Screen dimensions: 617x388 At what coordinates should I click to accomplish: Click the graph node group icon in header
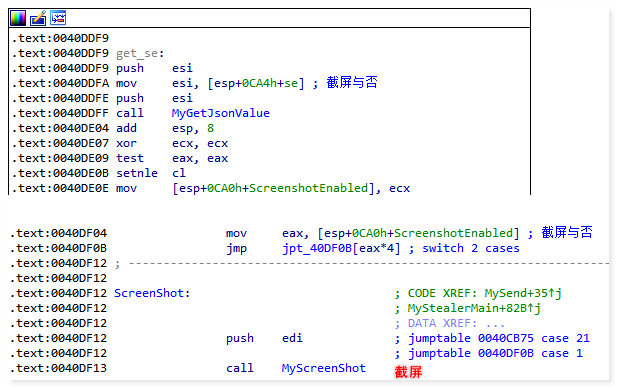point(58,18)
